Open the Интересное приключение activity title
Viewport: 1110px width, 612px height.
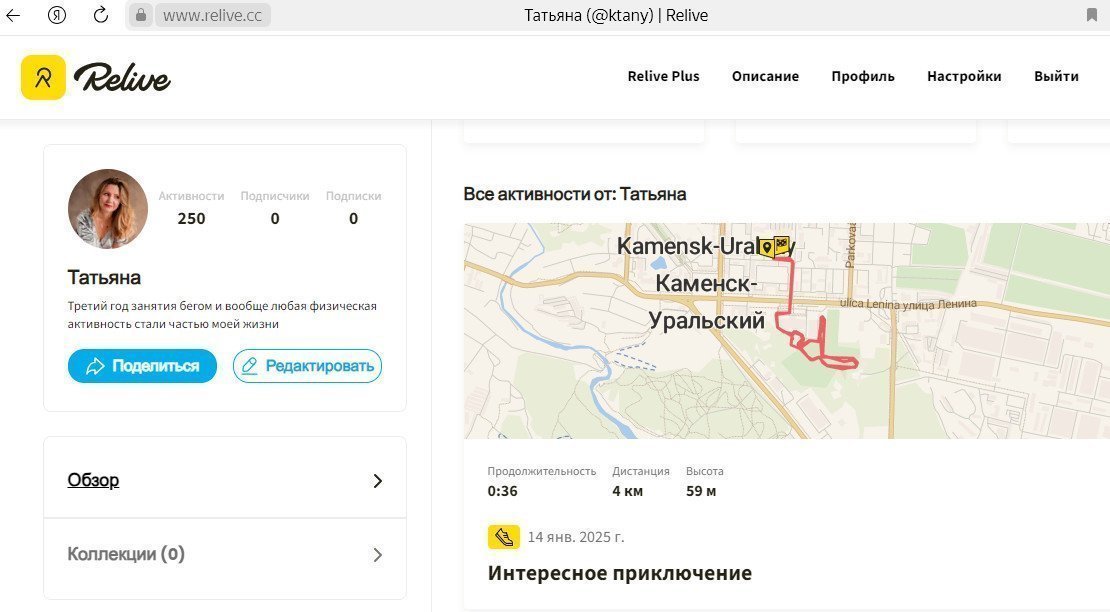pyautogui.click(x=619, y=573)
